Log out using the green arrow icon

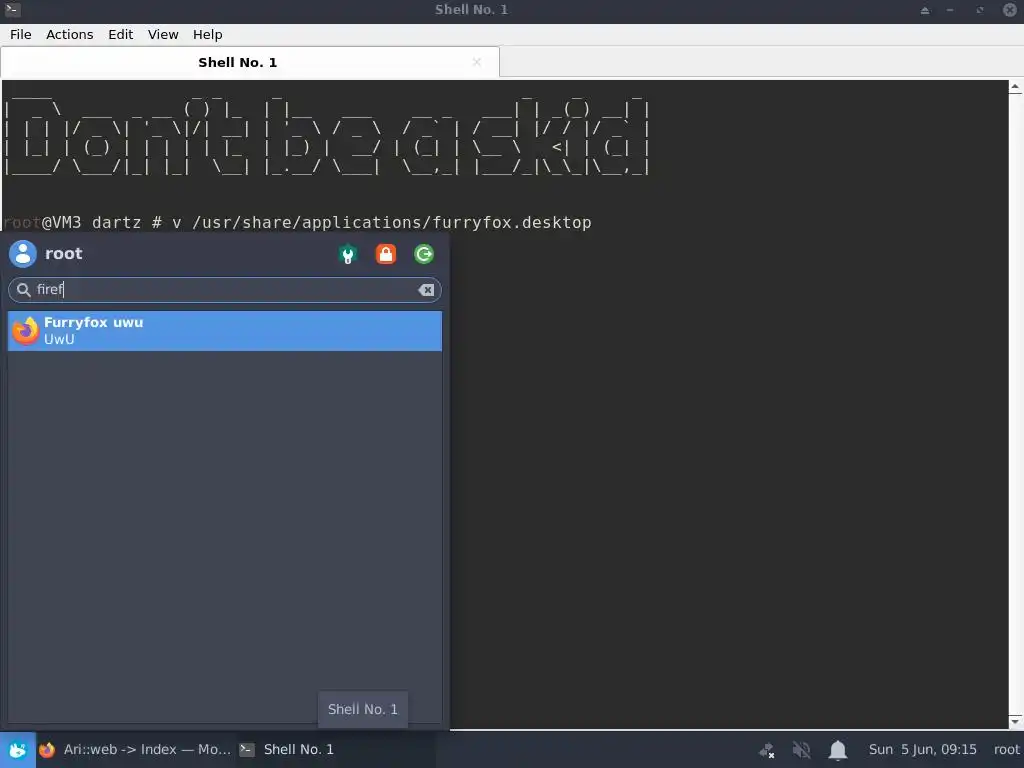tap(424, 254)
